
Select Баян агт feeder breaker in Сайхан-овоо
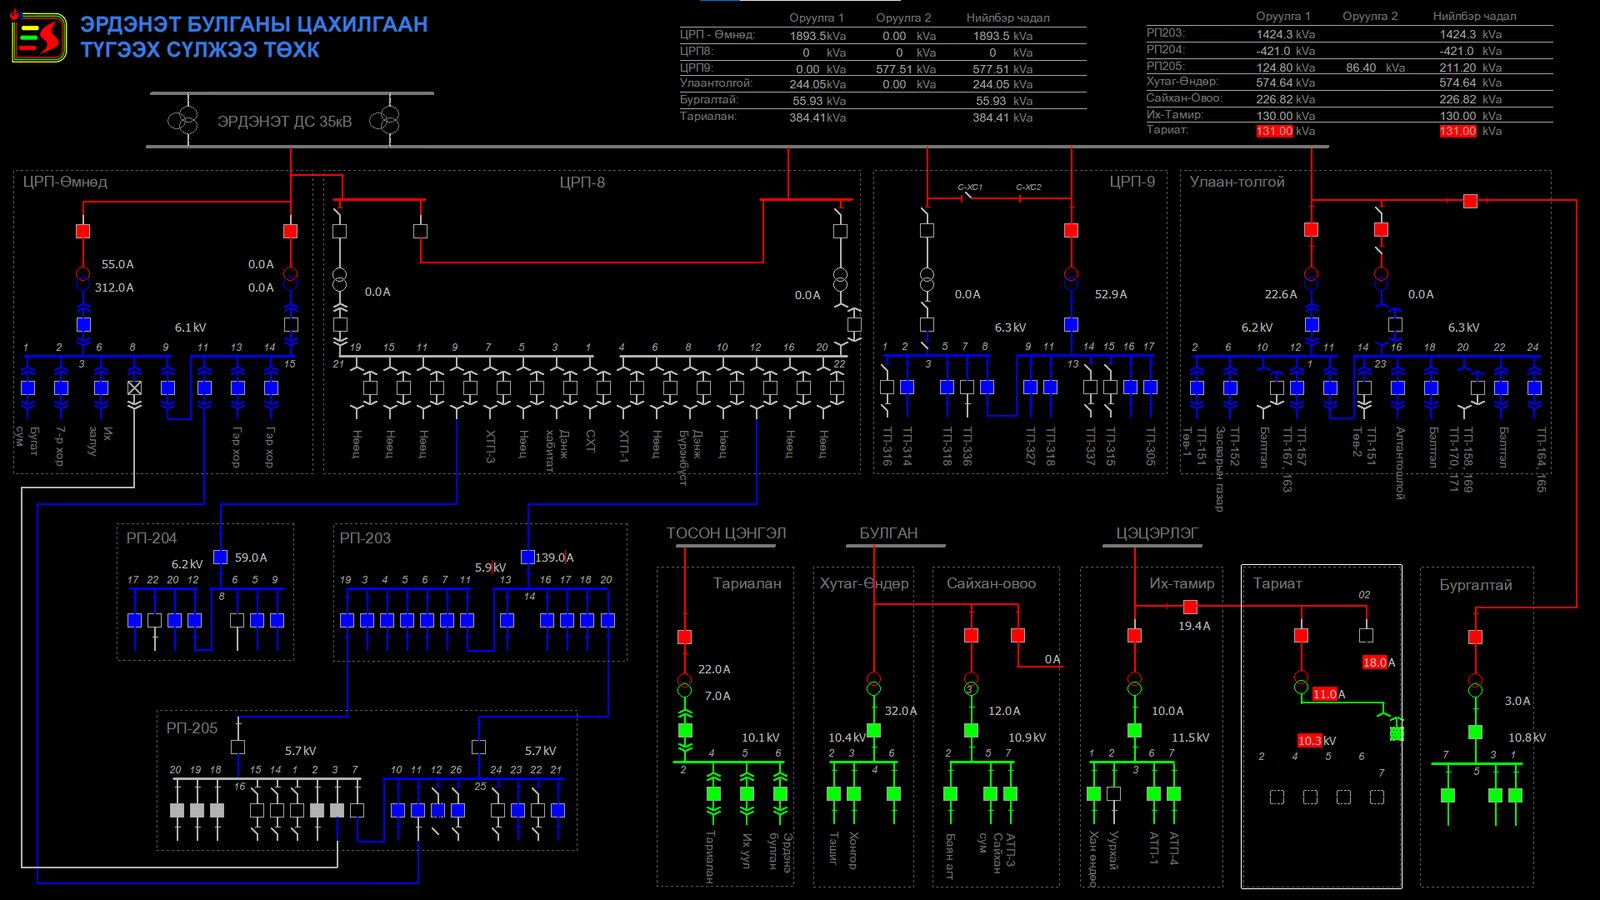click(950, 794)
